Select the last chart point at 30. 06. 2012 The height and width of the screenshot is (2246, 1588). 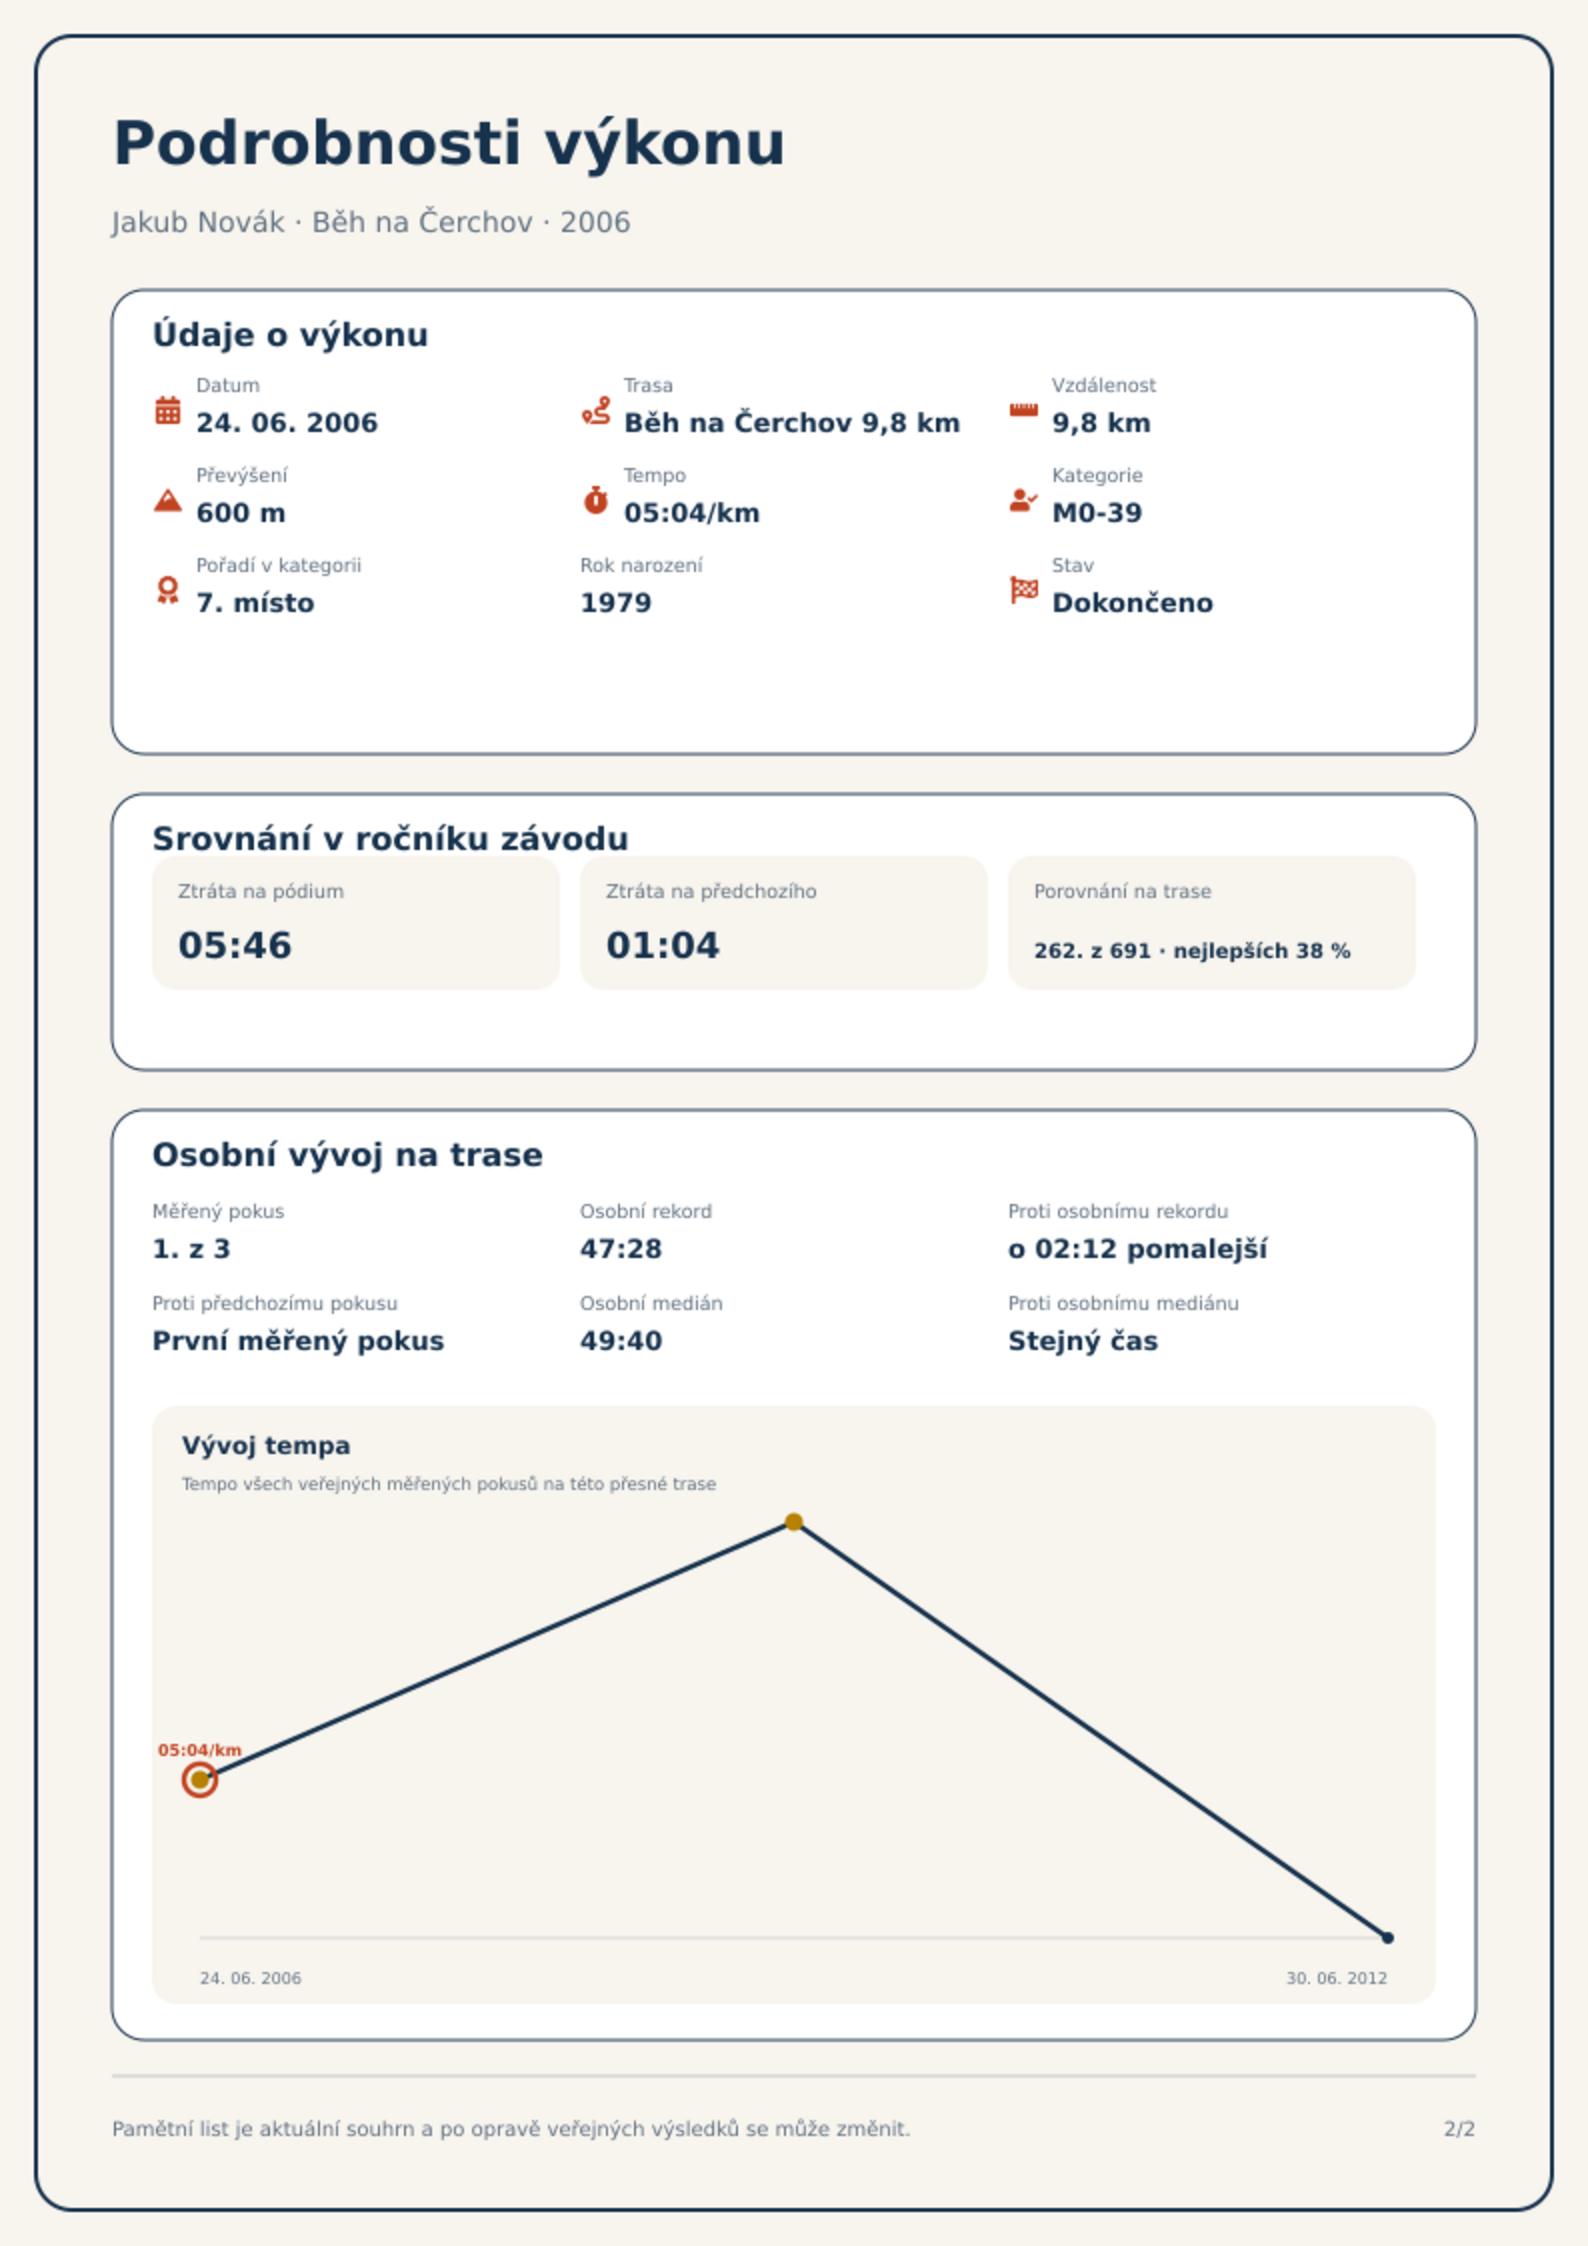[1388, 1937]
